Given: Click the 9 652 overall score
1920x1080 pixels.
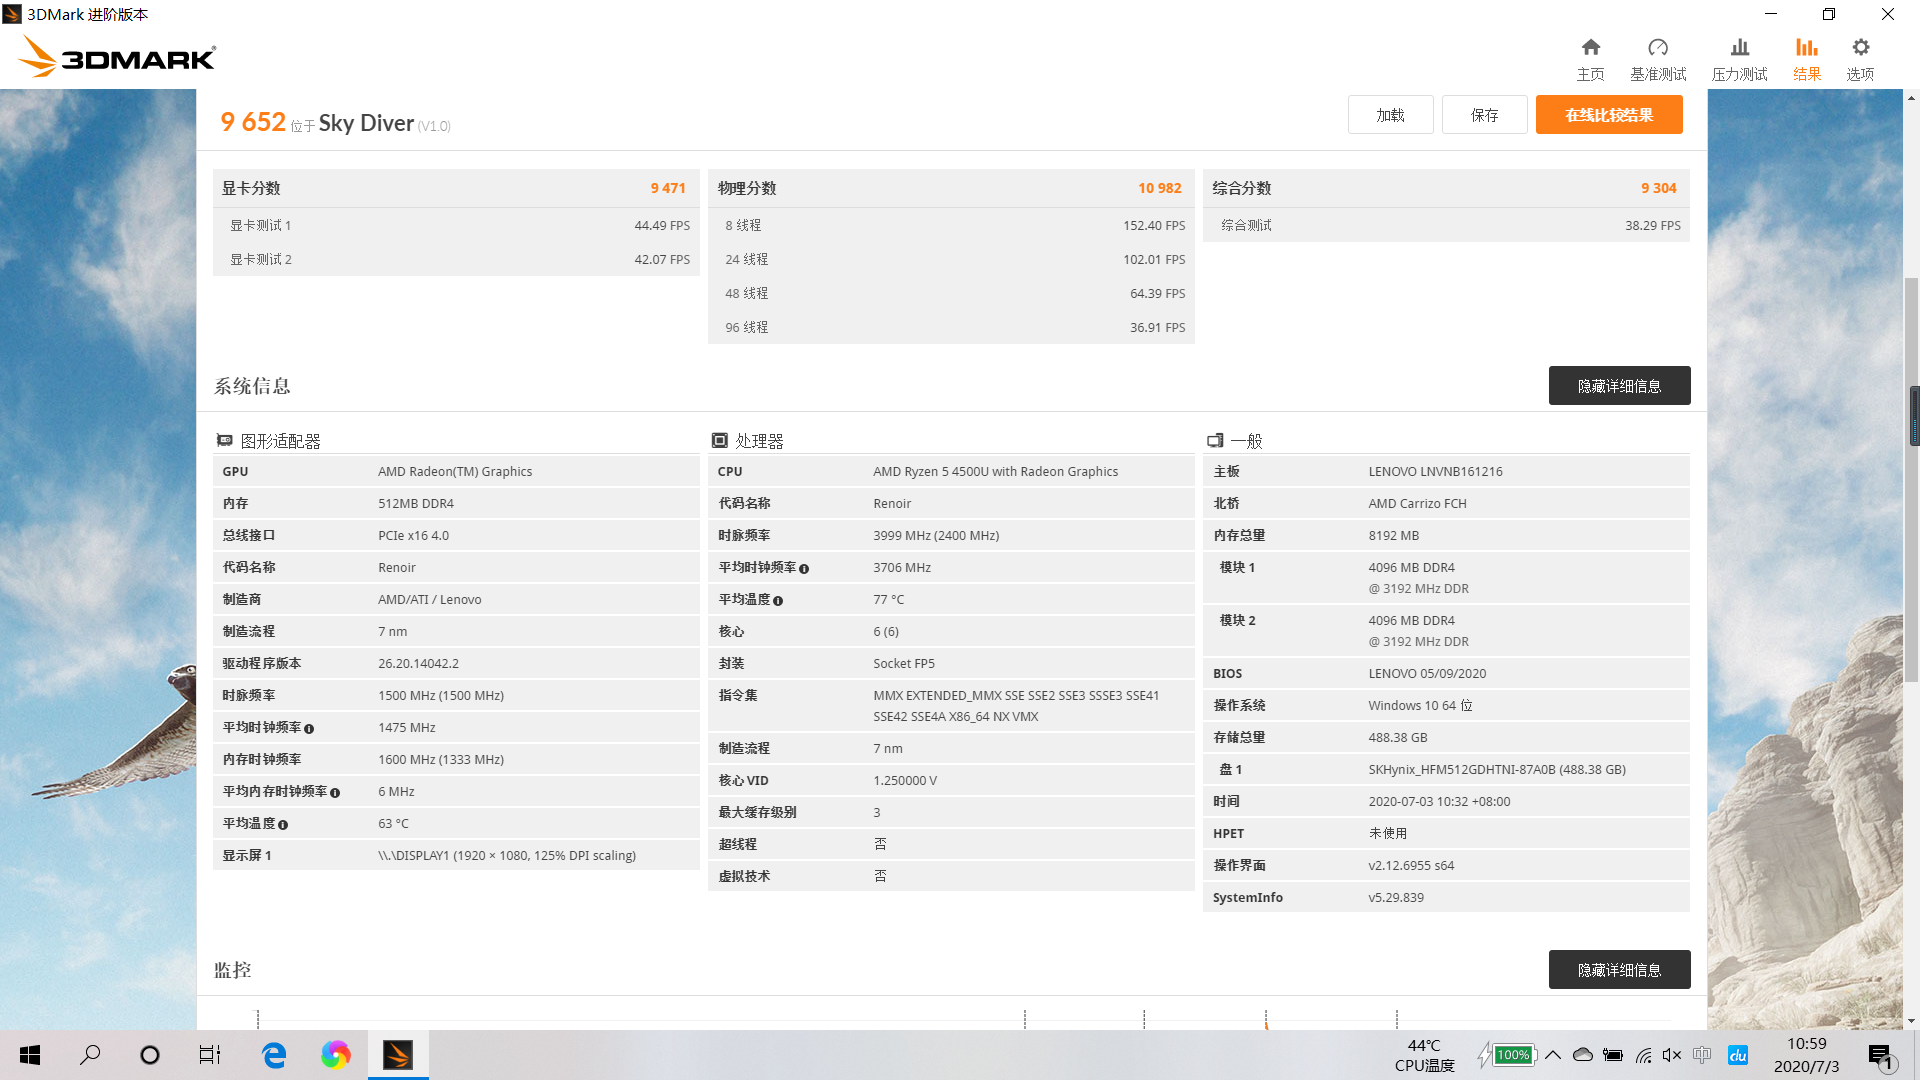Looking at the screenshot, I should click(253, 122).
